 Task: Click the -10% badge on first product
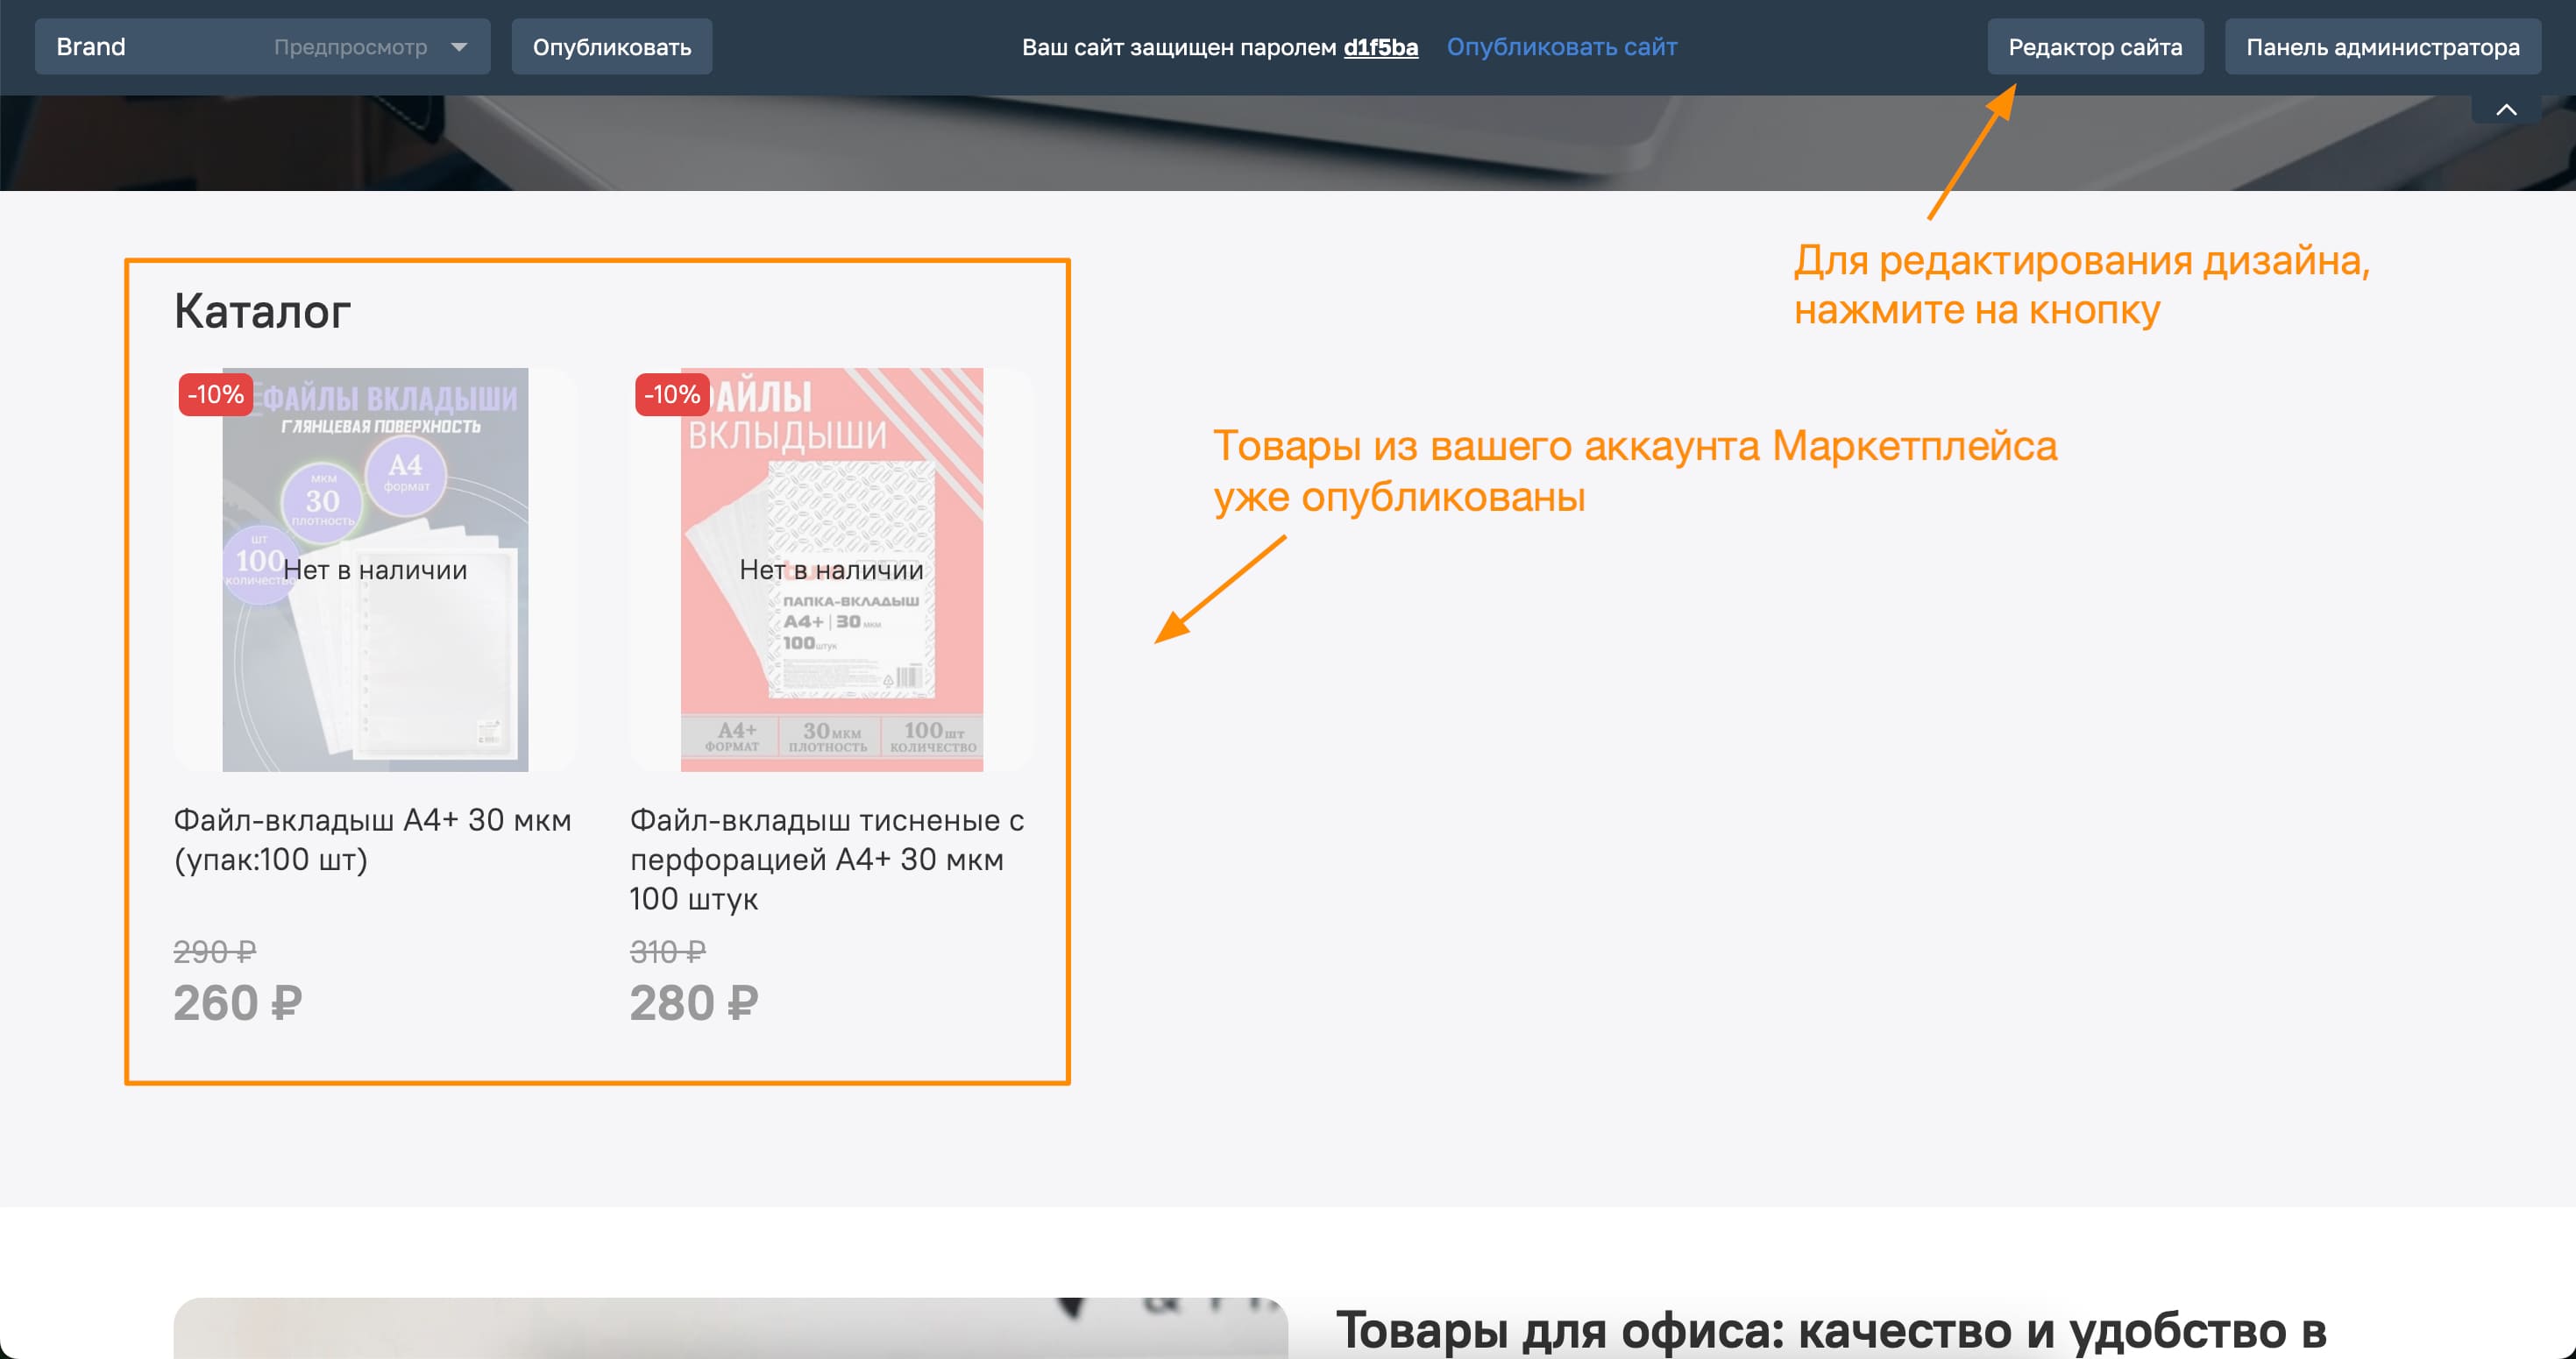[x=215, y=395]
